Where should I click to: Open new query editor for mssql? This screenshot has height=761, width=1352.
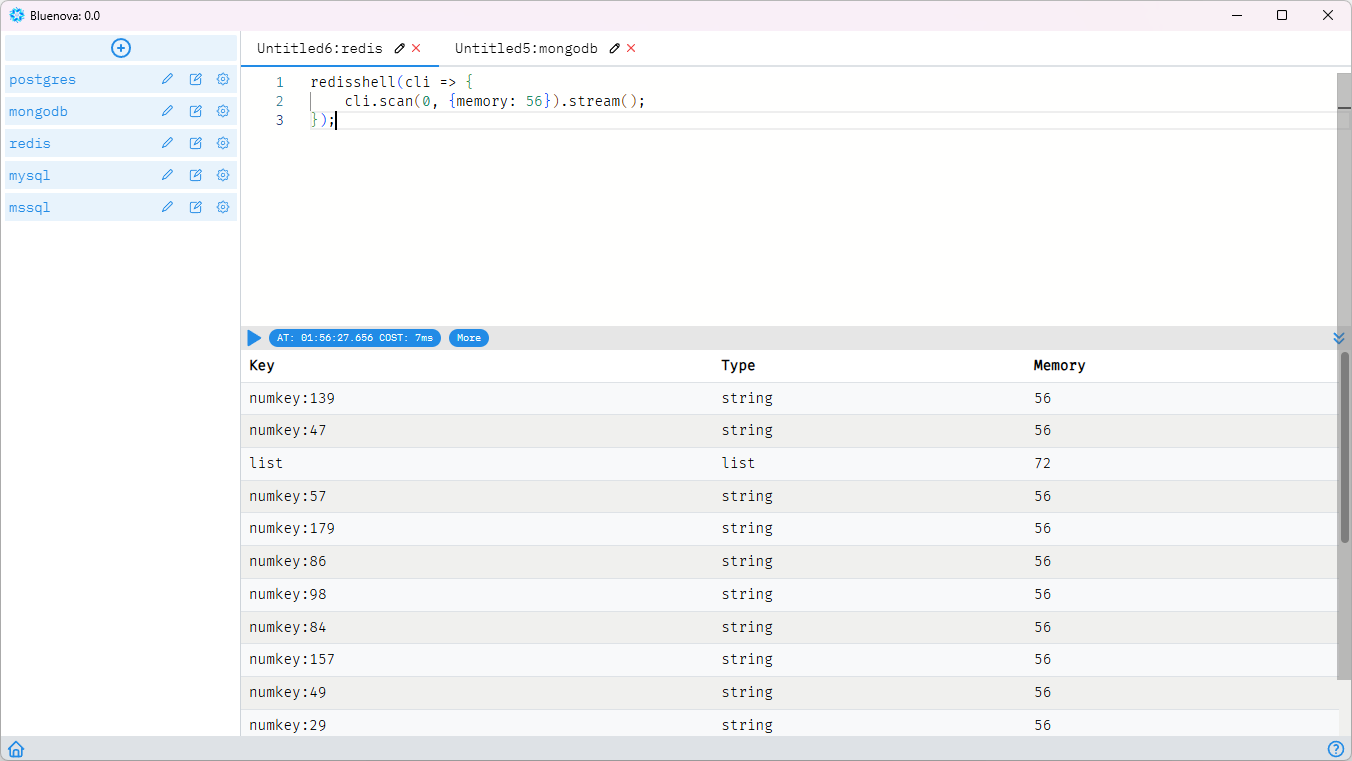click(196, 207)
